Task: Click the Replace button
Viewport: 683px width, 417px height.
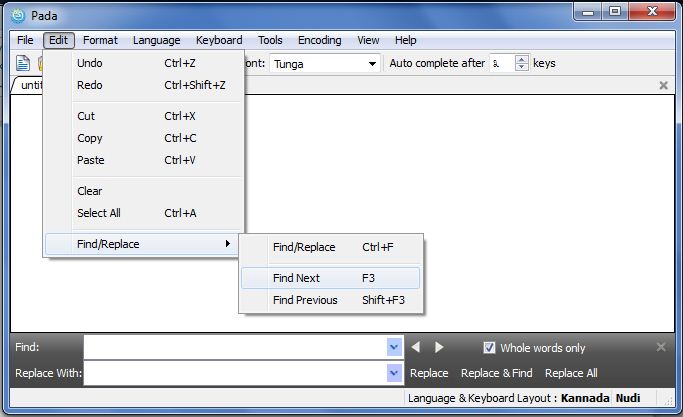Action: tap(429, 373)
